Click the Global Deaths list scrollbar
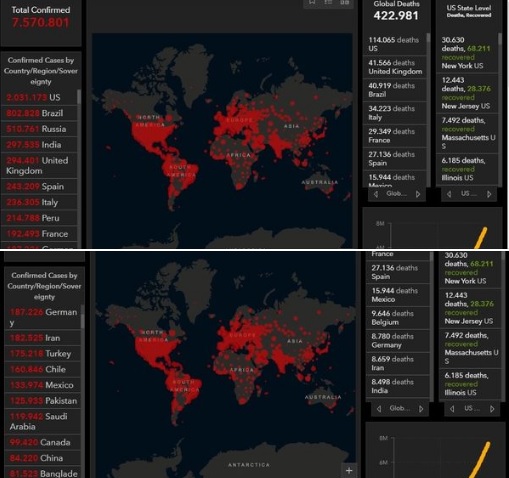This screenshot has width=509, height=478. pyautogui.click(x=428, y=38)
